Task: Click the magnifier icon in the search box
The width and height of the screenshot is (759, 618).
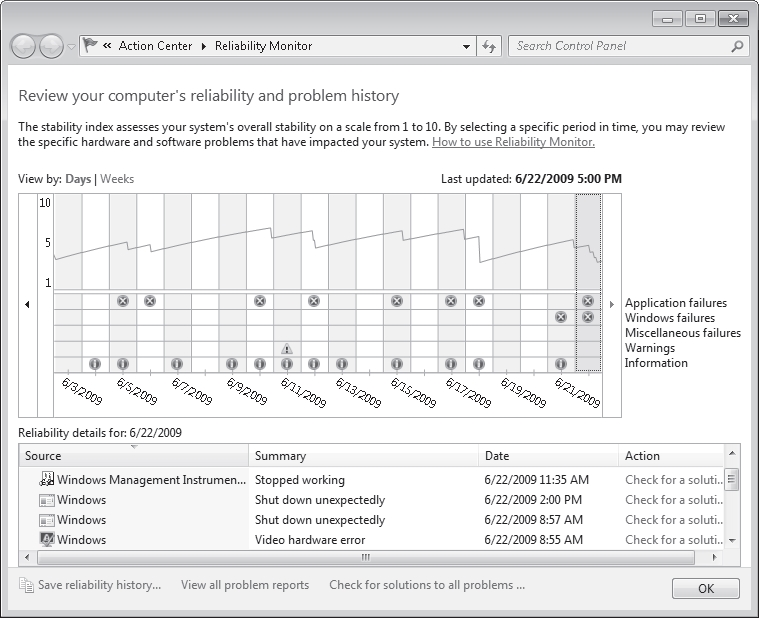Action: 737,46
